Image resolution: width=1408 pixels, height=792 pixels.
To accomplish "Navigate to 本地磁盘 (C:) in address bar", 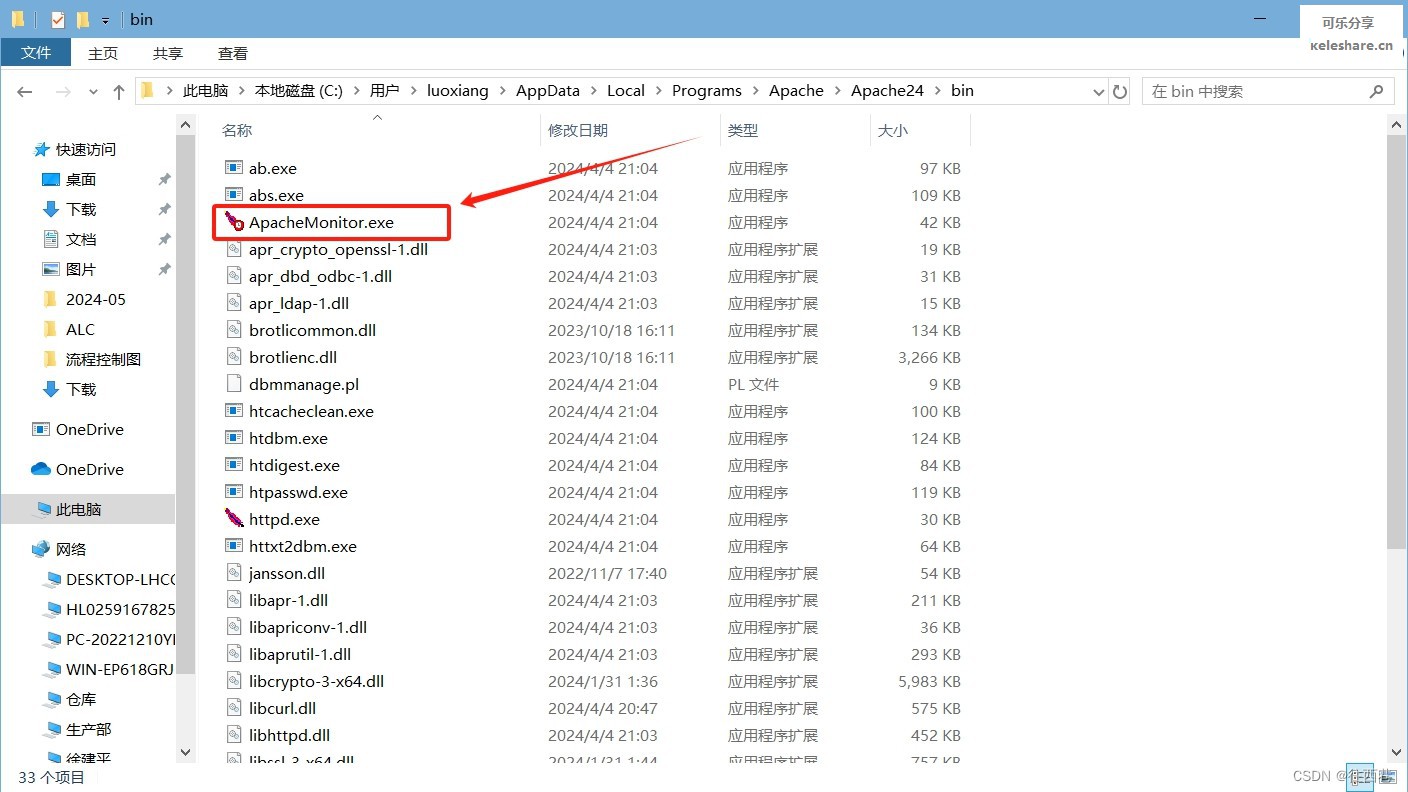I will [x=299, y=91].
